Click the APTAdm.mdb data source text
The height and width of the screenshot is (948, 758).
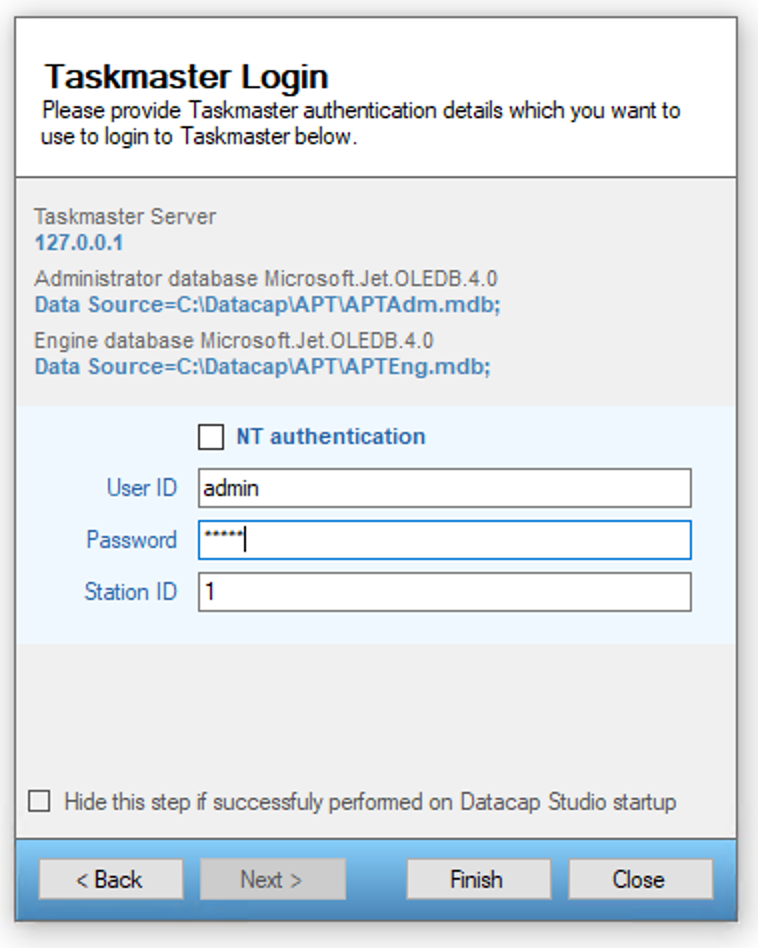tap(267, 304)
